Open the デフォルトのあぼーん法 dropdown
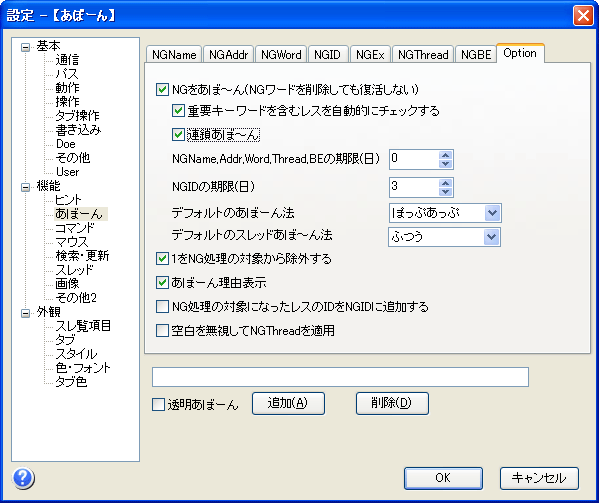599x503 pixels. pos(492,213)
